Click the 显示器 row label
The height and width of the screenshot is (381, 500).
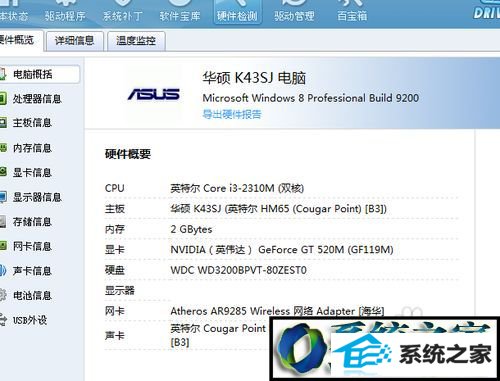pyautogui.click(x=120, y=290)
